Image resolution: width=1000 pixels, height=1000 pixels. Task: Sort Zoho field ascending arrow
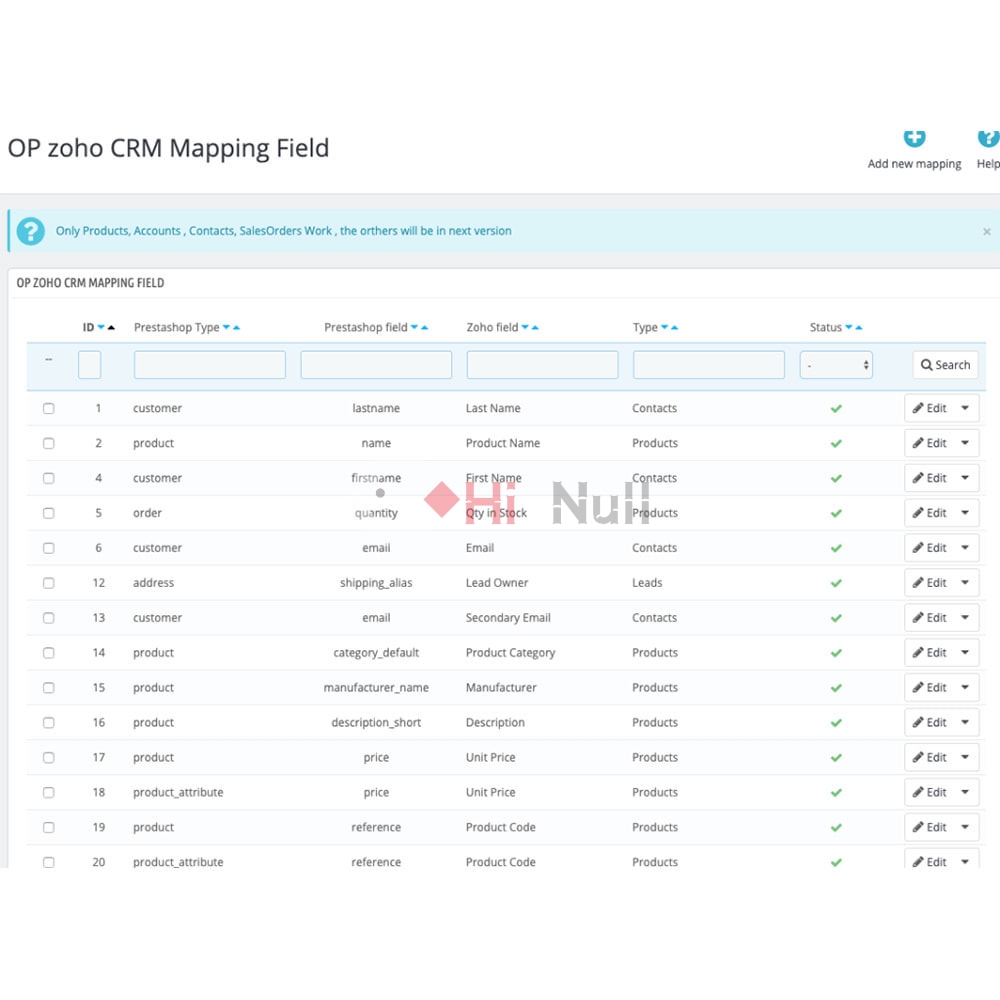tap(535, 327)
